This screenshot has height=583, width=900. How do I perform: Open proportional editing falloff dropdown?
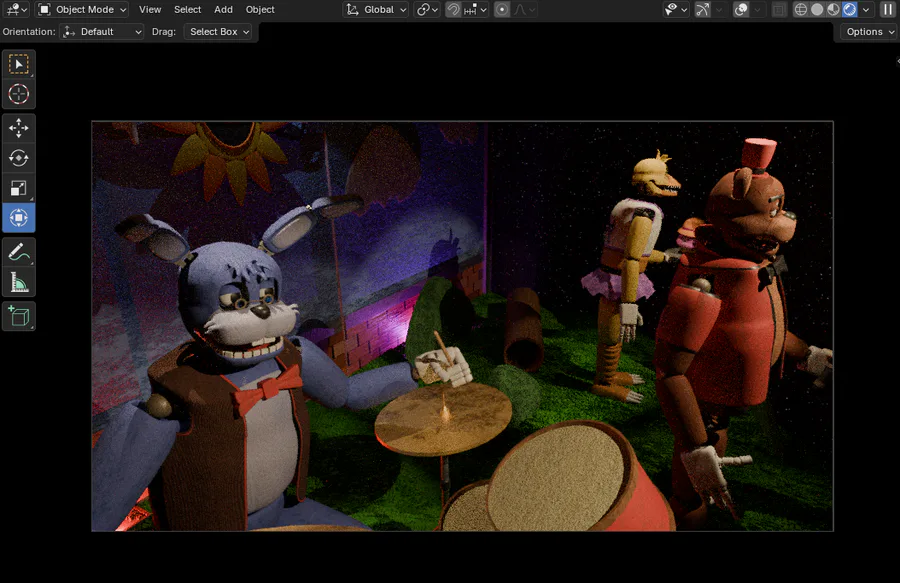pyautogui.click(x=524, y=9)
